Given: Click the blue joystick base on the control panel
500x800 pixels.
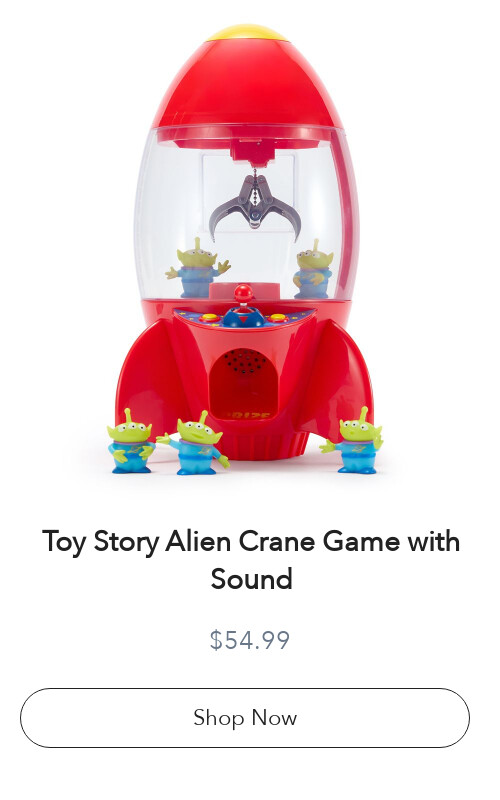Looking at the screenshot, I should coord(243,316).
